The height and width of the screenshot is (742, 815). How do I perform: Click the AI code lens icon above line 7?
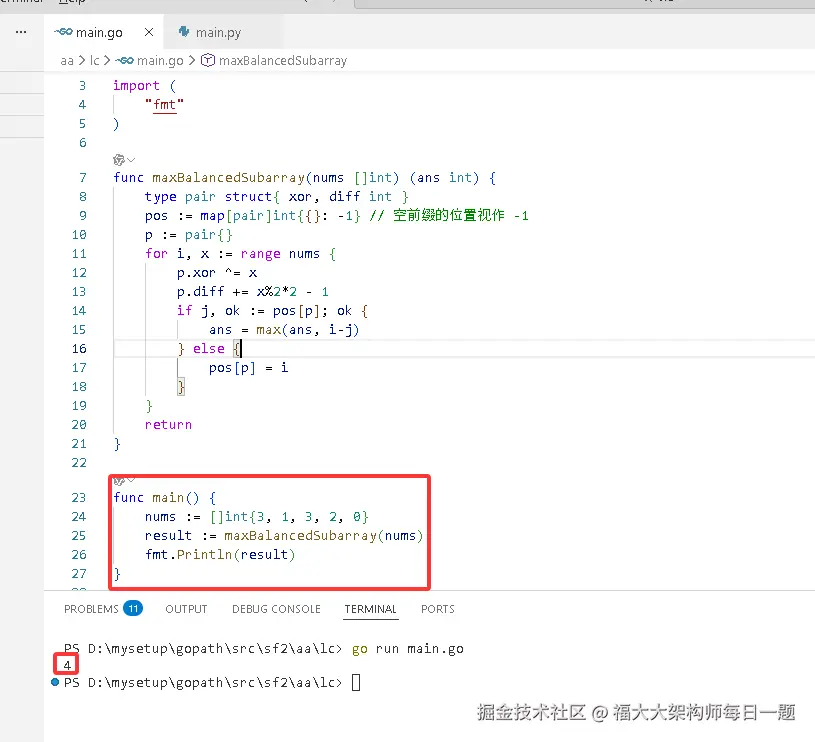click(119, 160)
